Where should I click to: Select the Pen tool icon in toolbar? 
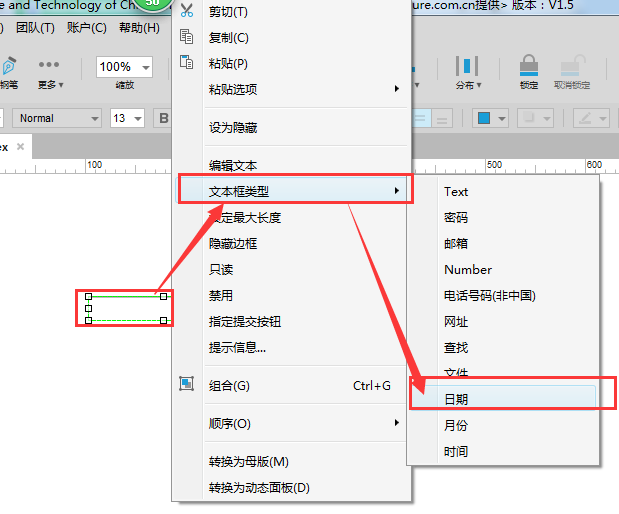(x=9, y=66)
